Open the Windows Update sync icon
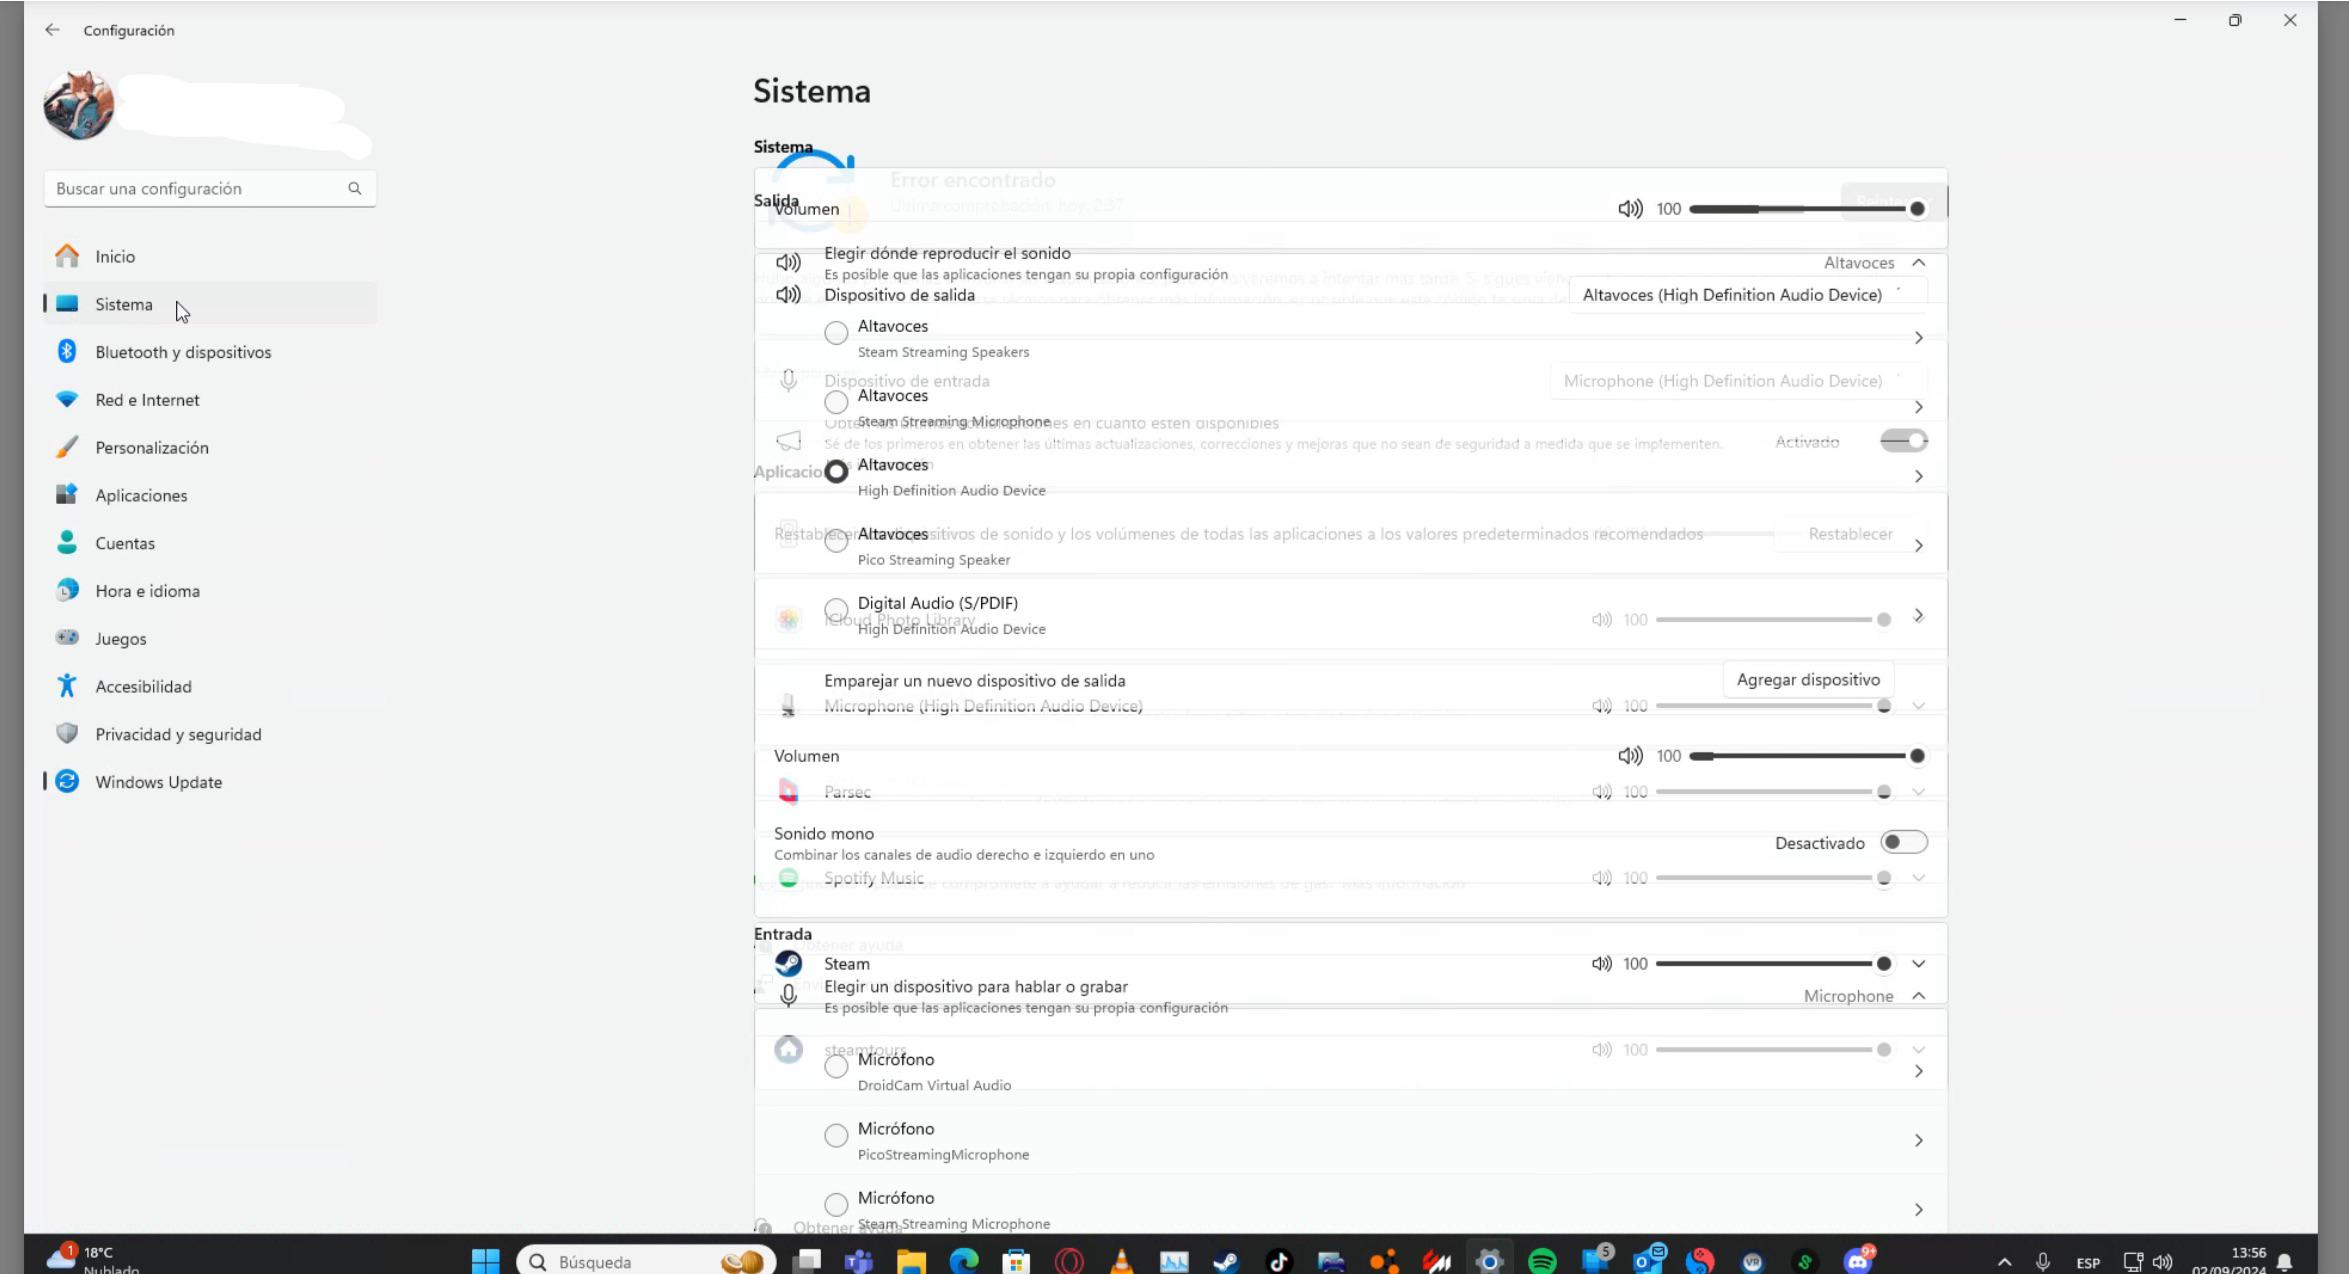 [x=67, y=781]
